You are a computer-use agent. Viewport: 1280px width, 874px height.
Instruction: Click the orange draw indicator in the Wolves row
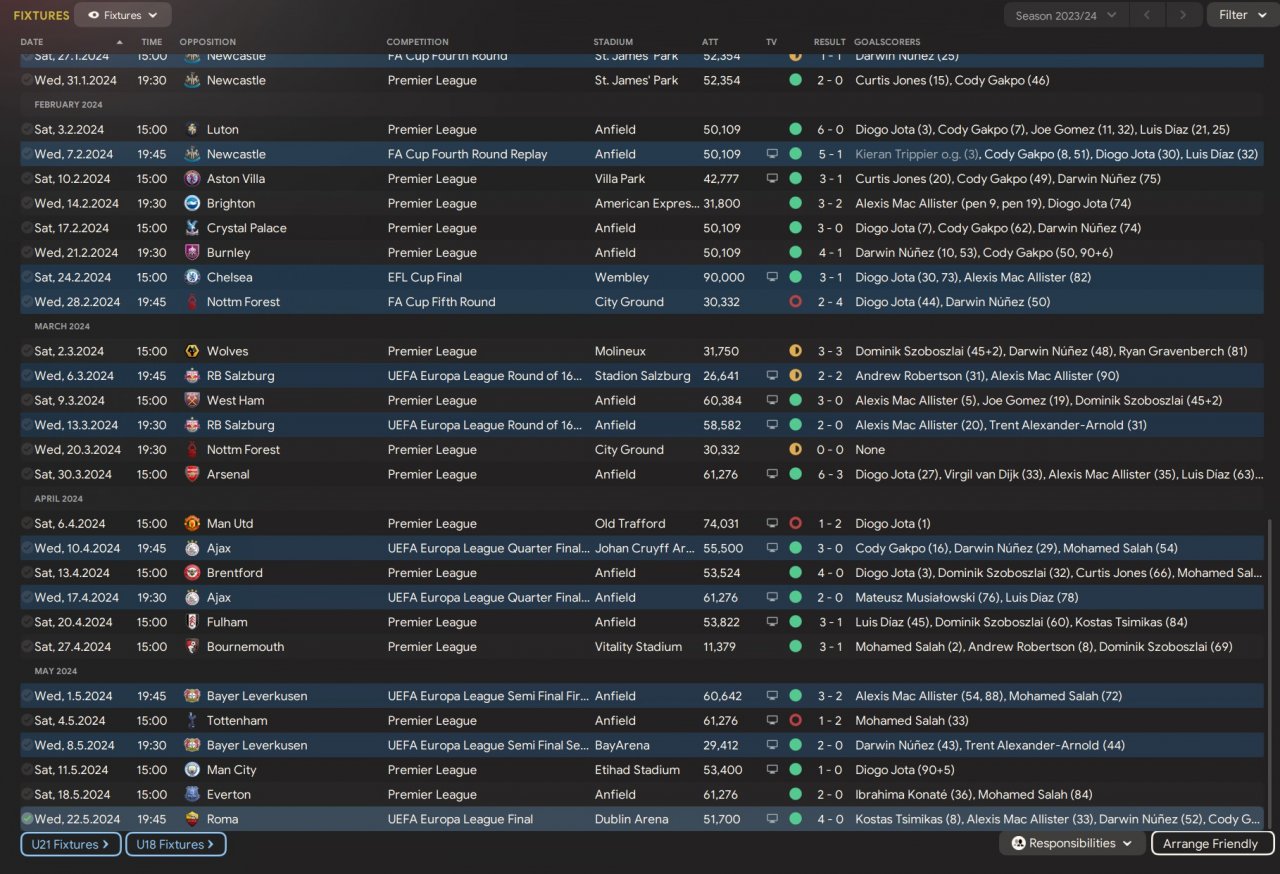coord(796,351)
